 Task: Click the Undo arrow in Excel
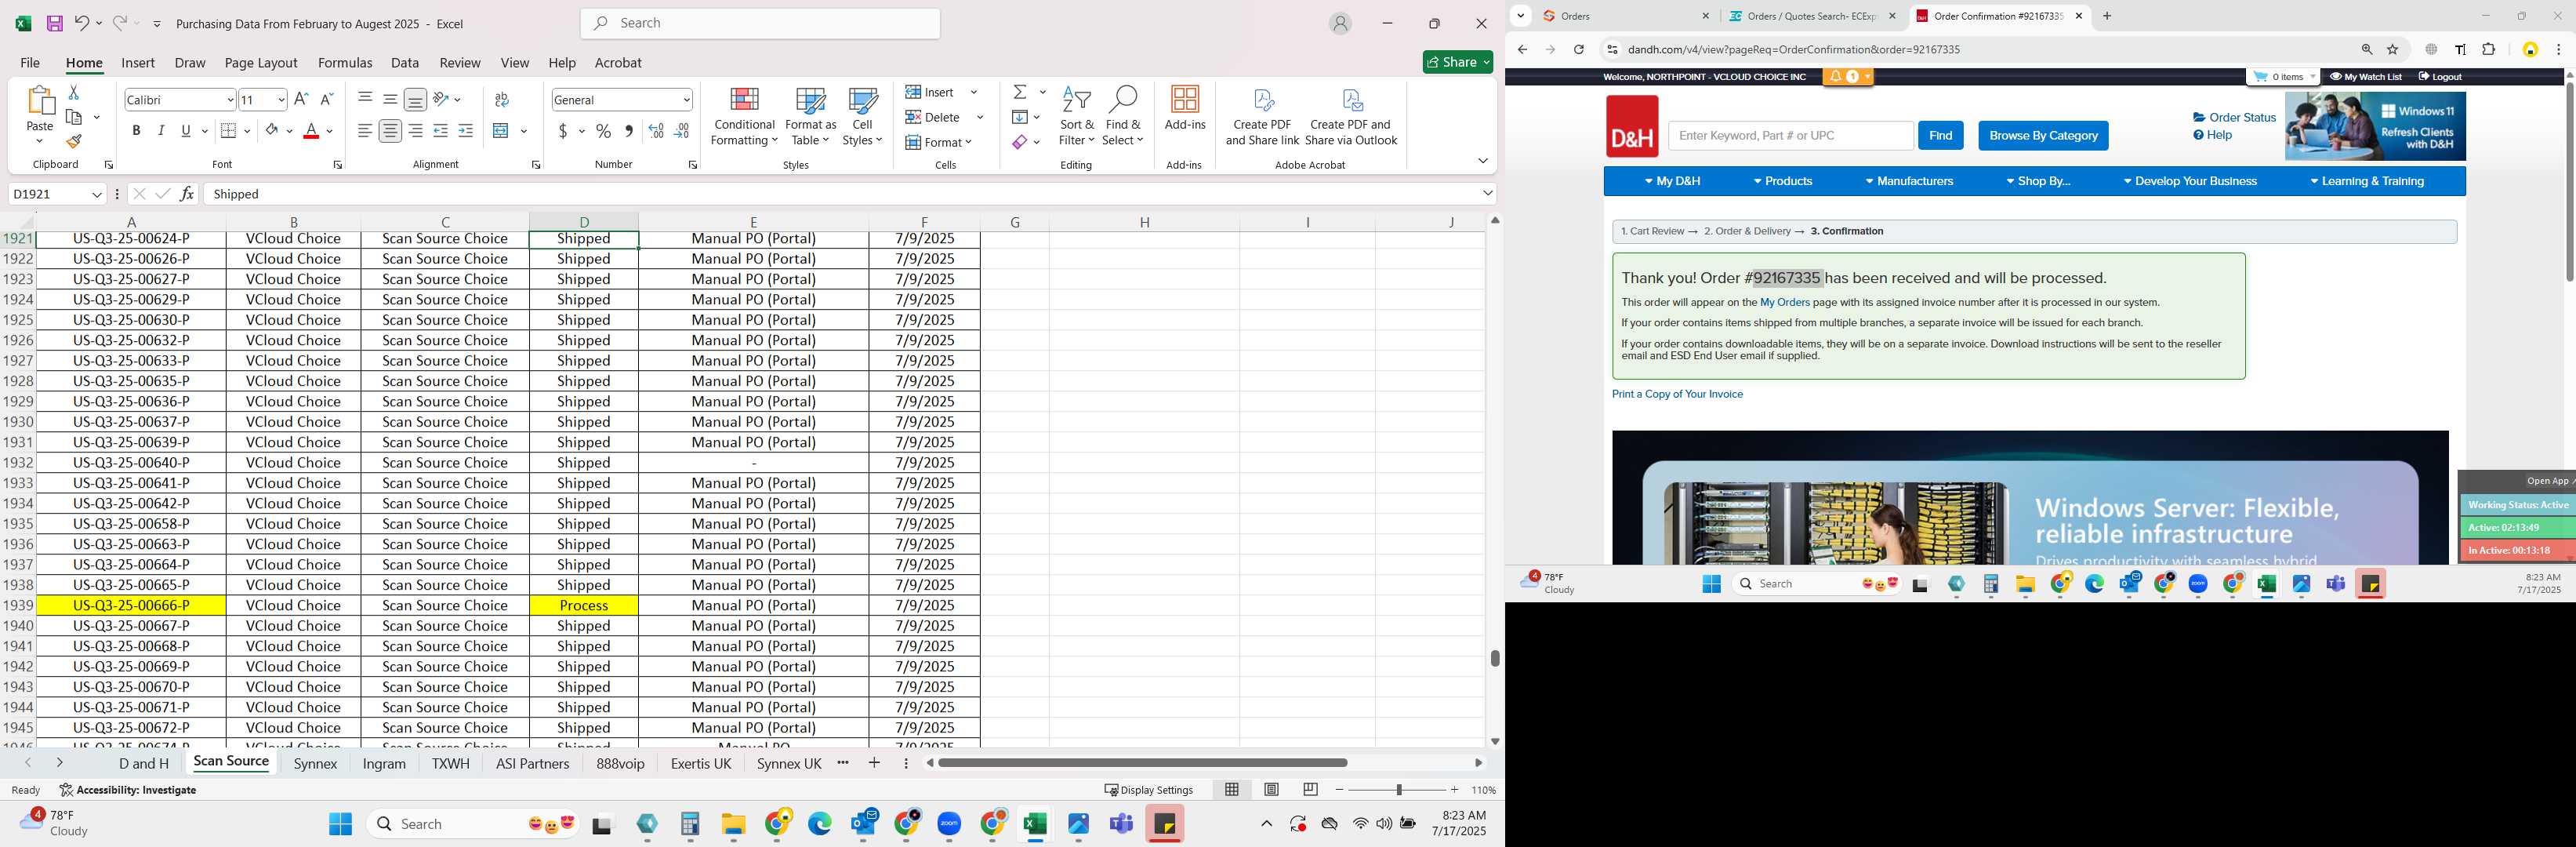(82, 23)
